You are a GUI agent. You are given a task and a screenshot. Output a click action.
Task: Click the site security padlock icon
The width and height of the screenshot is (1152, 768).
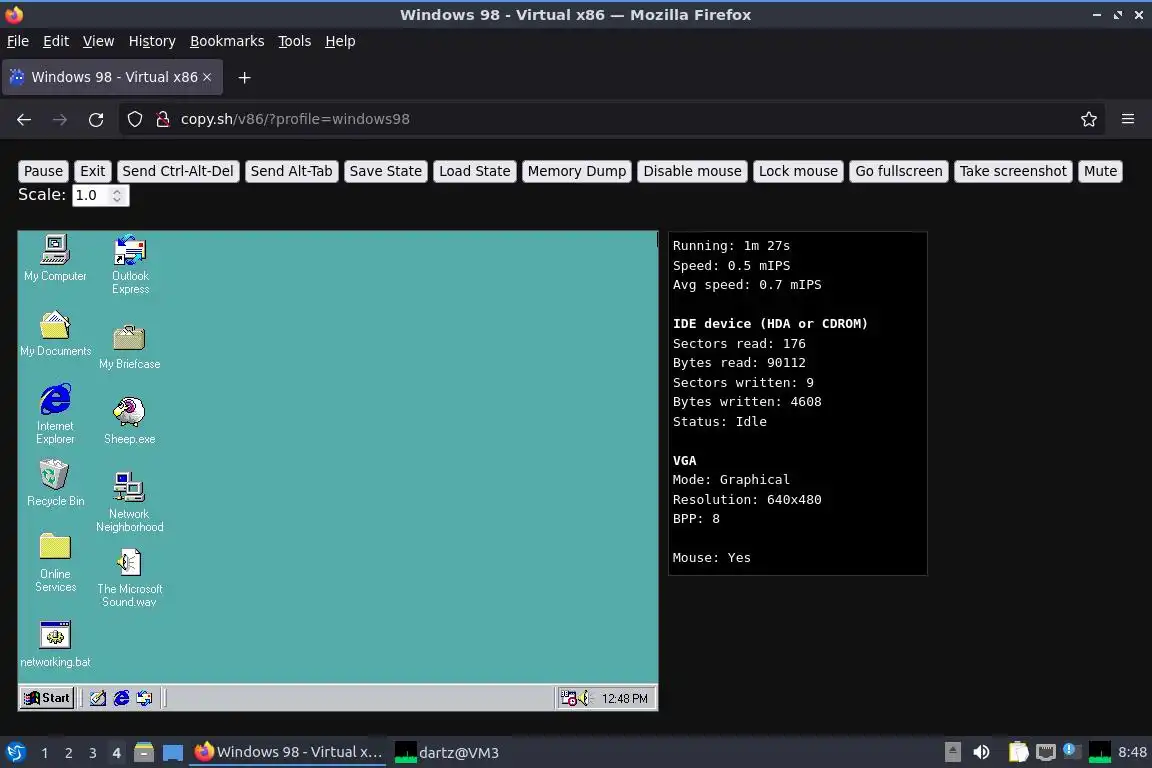[x=163, y=119]
